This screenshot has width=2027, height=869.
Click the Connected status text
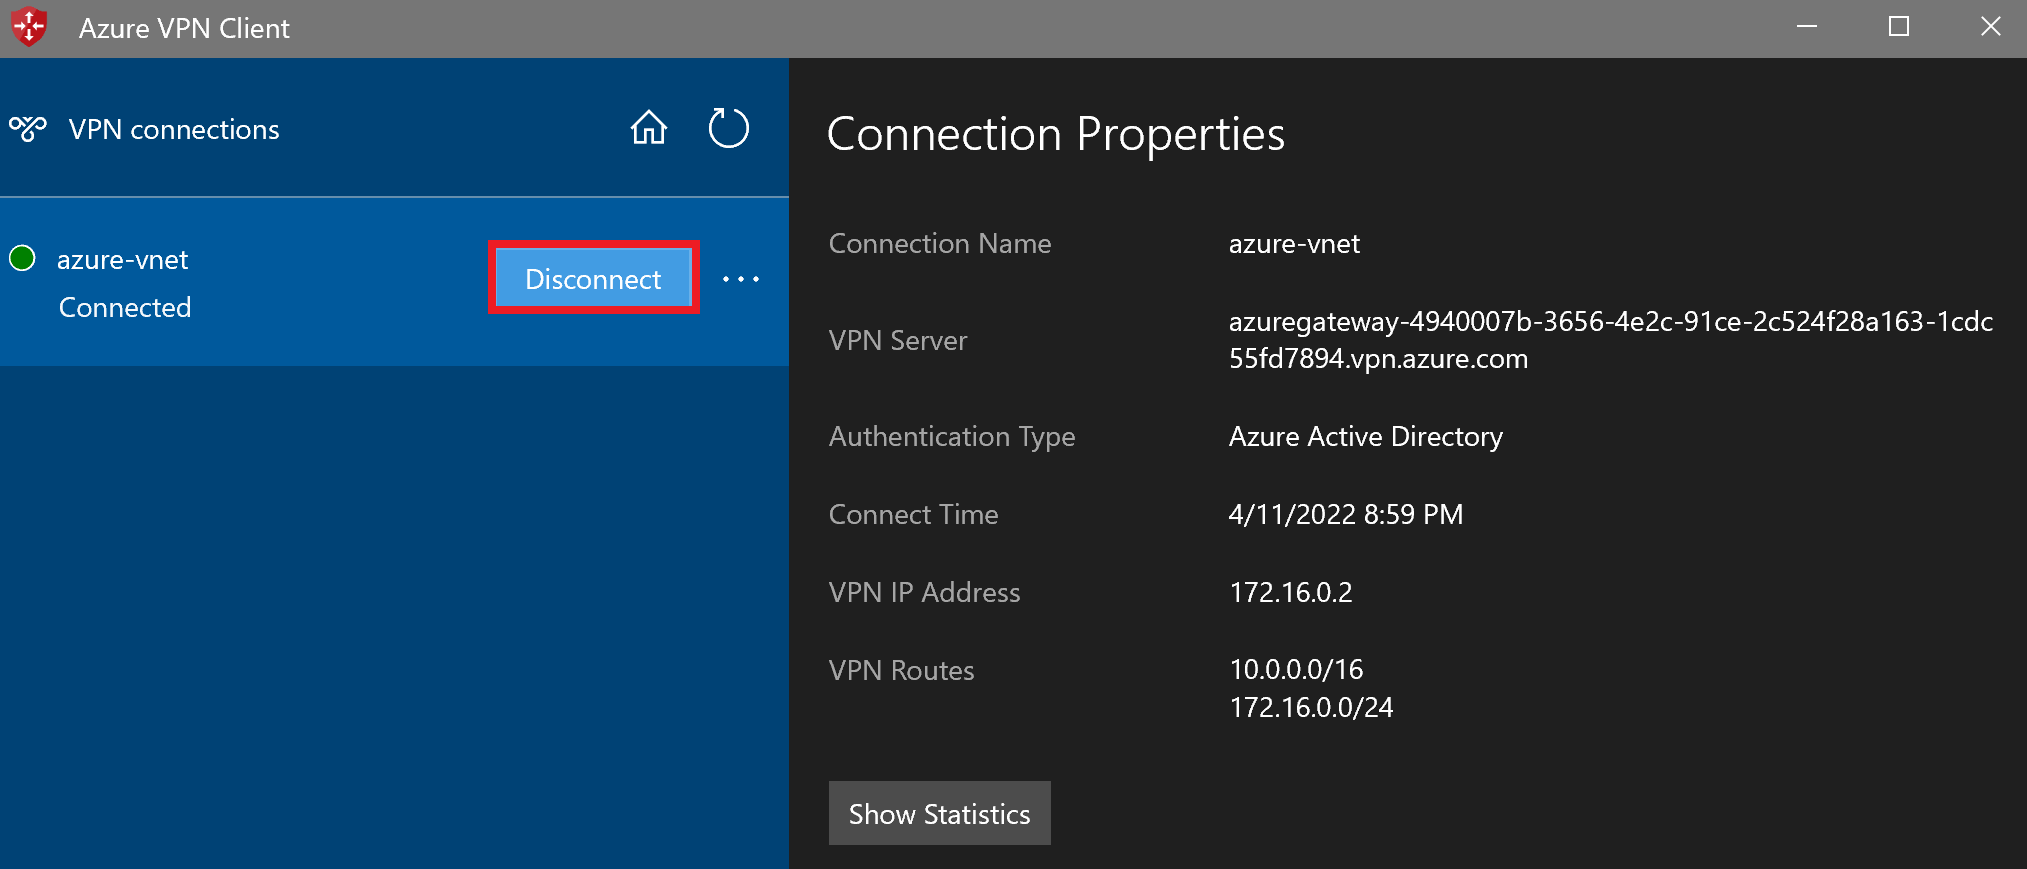coord(125,307)
